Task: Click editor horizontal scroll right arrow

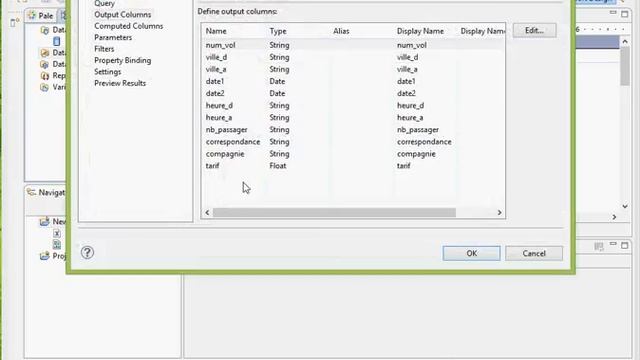Action: [614, 217]
